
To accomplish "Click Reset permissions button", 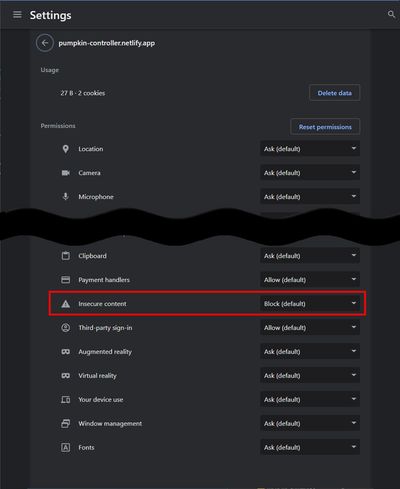I will pyautogui.click(x=325, y=127).
